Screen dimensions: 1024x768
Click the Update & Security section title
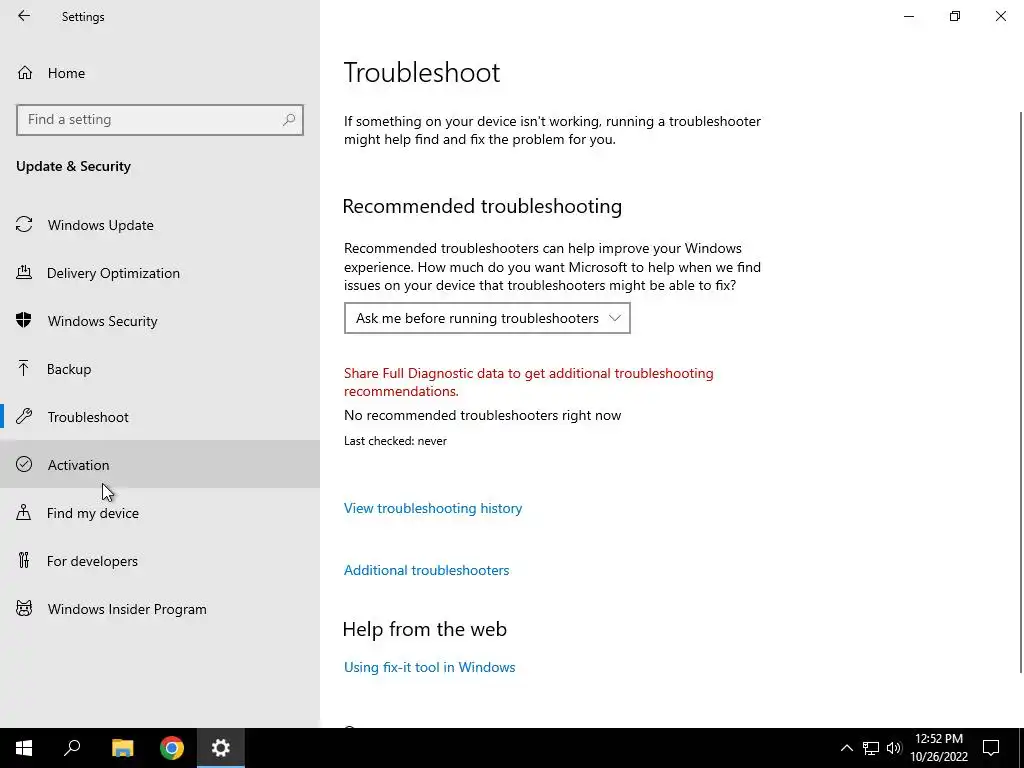click(74, 166)
